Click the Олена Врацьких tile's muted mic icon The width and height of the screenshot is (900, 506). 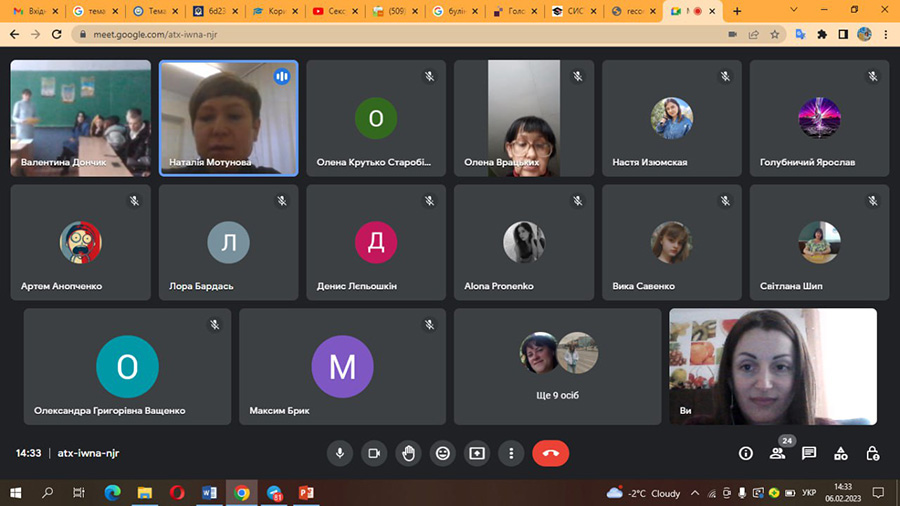[x=577, y=76]
